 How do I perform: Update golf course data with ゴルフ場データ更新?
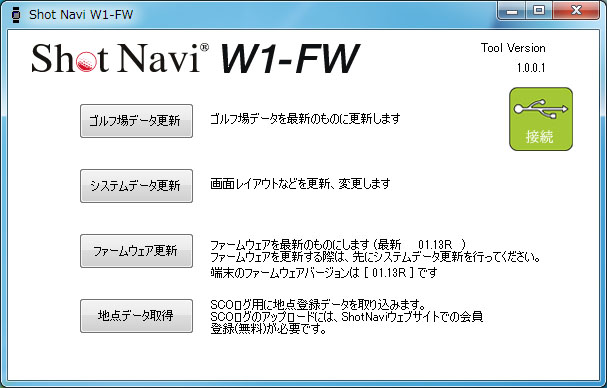(x=136, y=121)
